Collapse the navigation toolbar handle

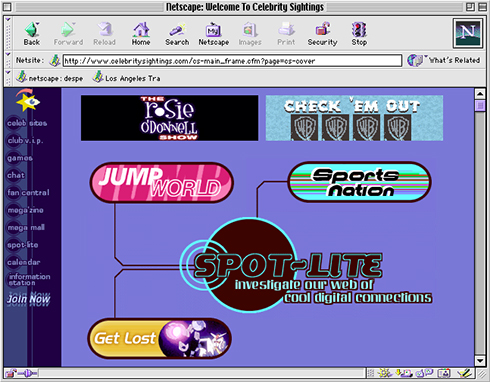[8, 32]
